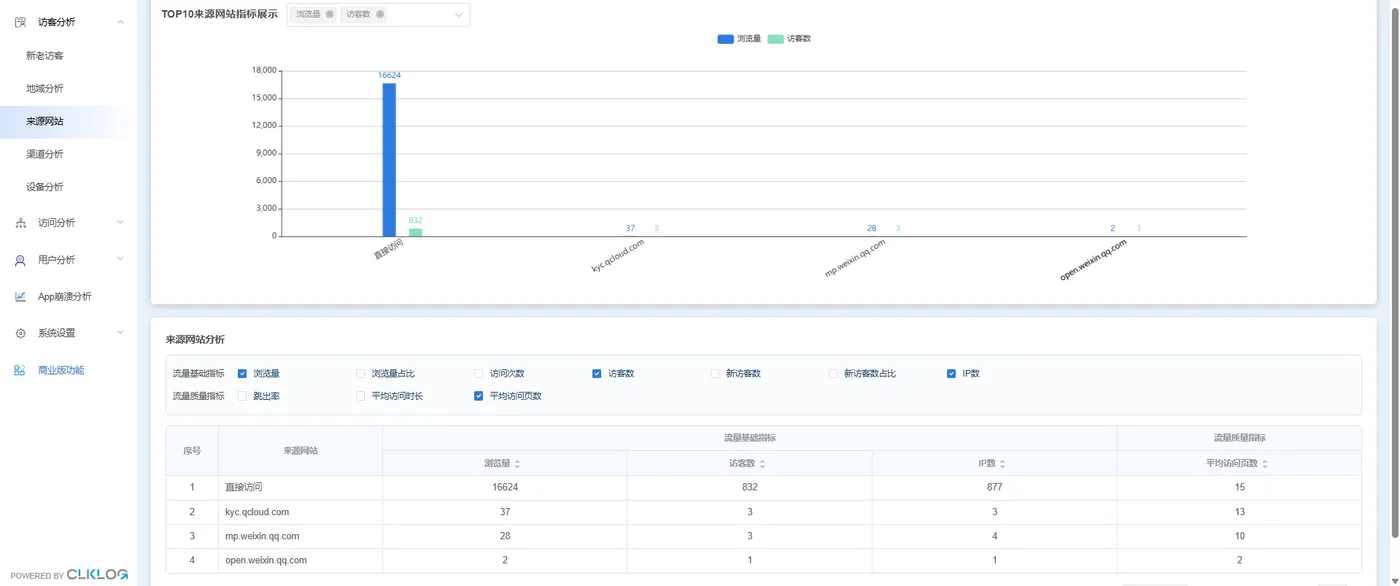The width and height of the screenshot is (1400, 586).
Task: Uncheck the 浏览量 checkbox
Action: (x=242, y=373)
